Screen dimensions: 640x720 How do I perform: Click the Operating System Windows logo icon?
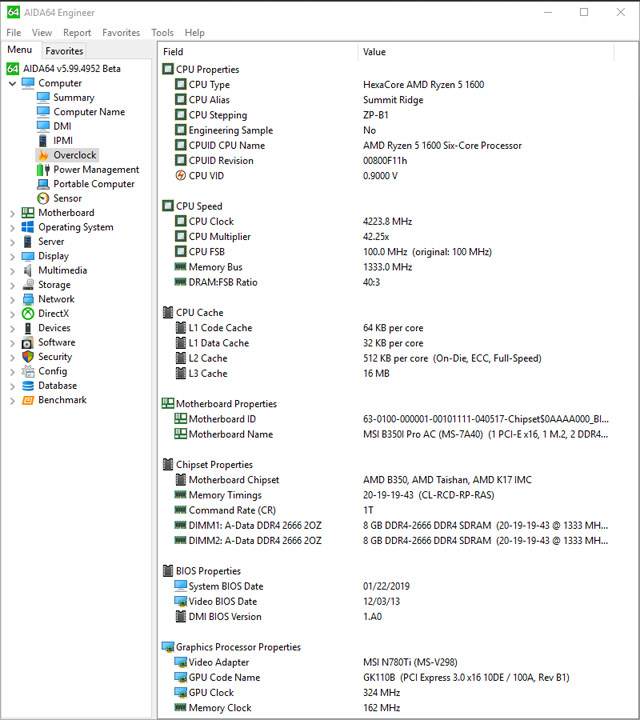pyautogui.click(x=28, y=227)
